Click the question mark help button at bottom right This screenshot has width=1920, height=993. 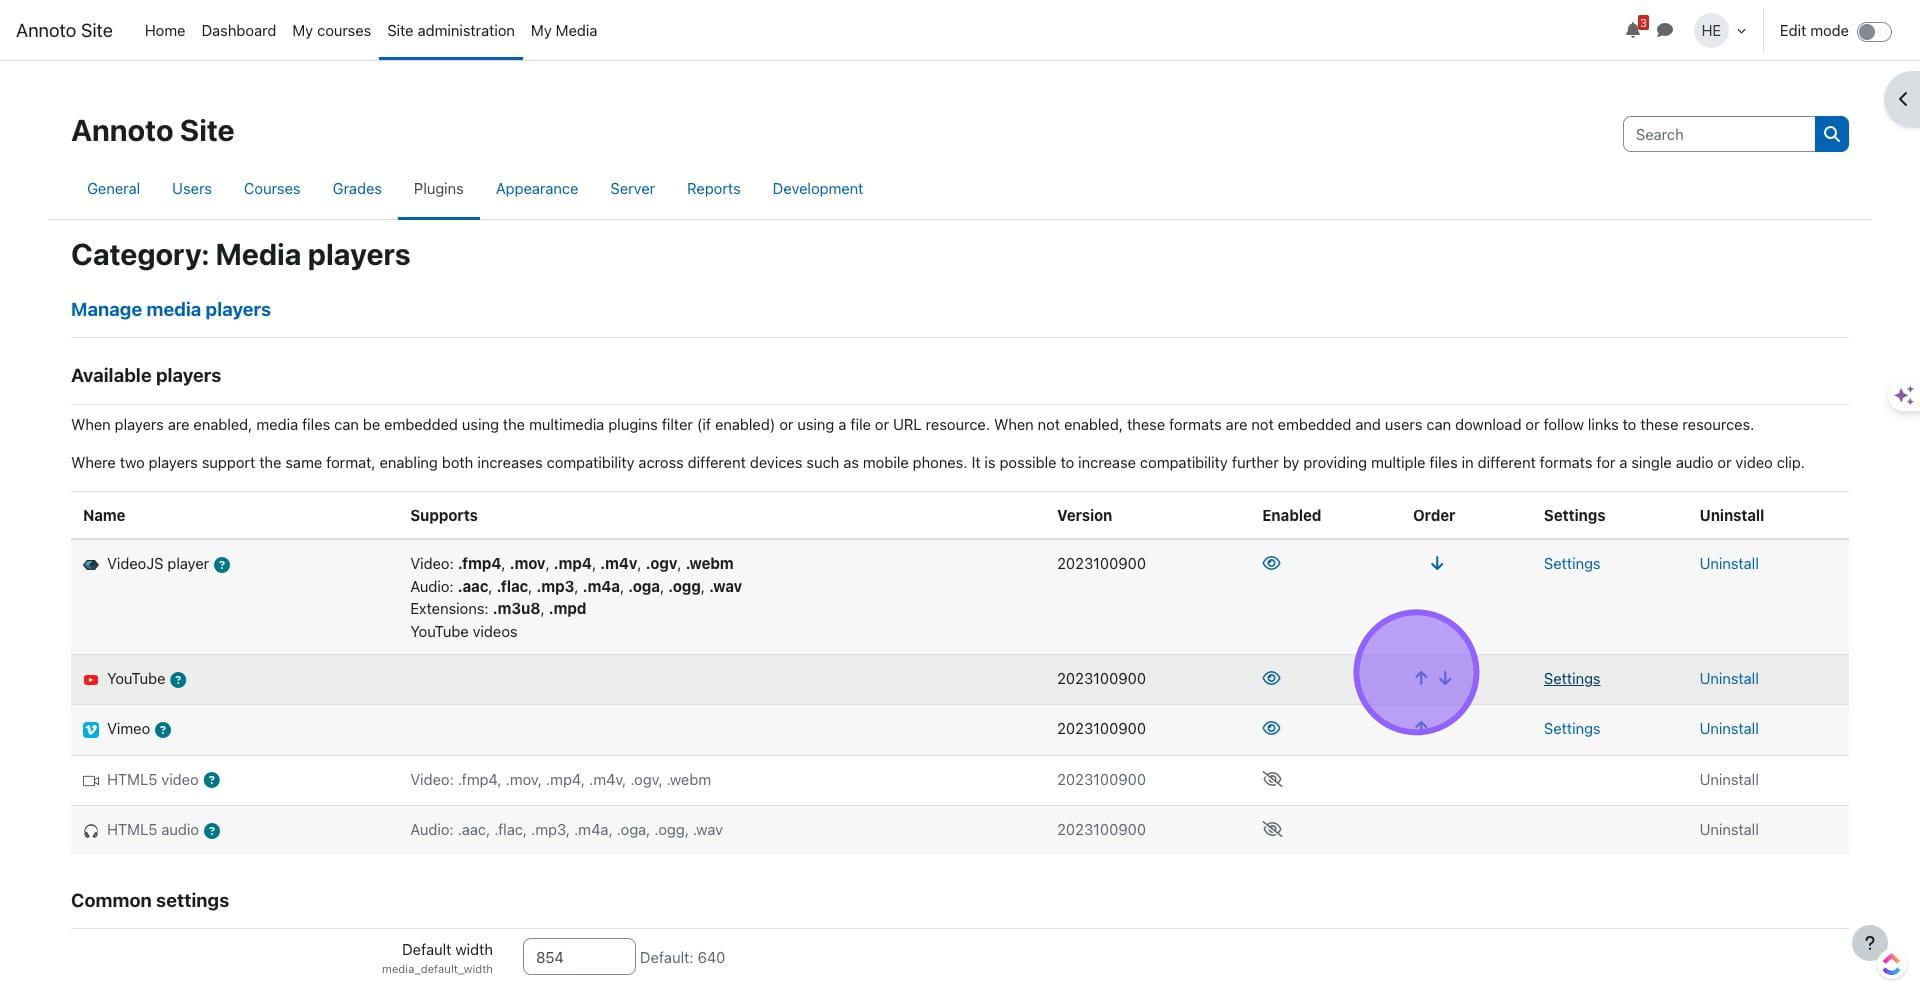(x=1869, y=943)
